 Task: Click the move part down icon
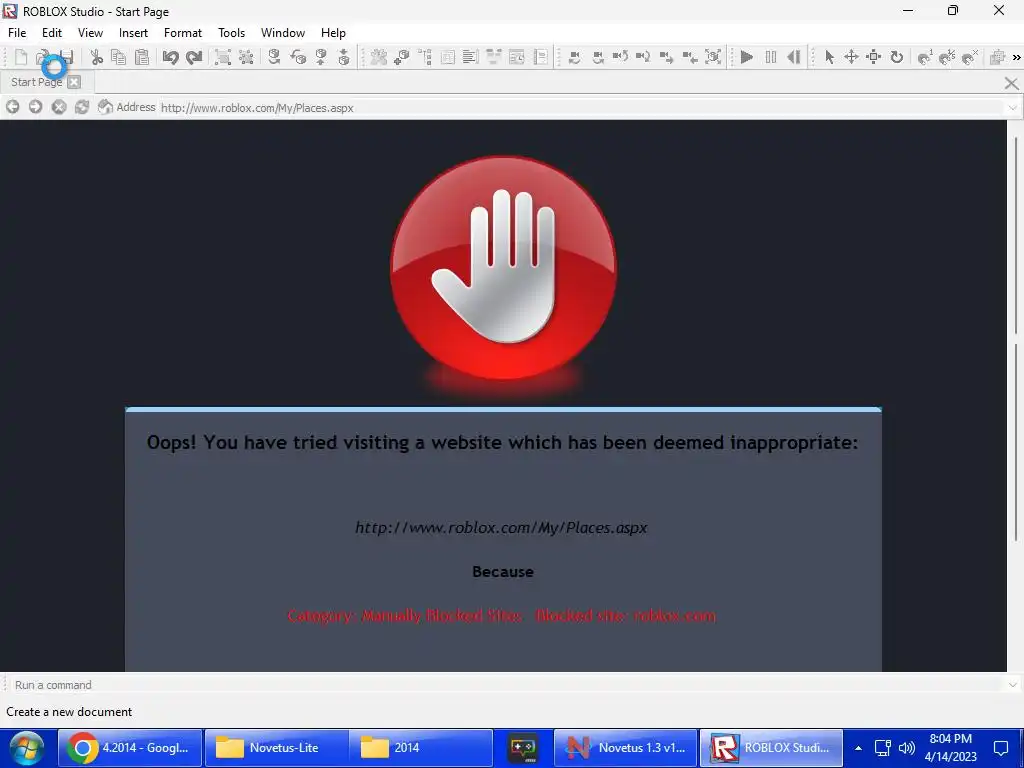pyautogui.click(x=344, y=57)
